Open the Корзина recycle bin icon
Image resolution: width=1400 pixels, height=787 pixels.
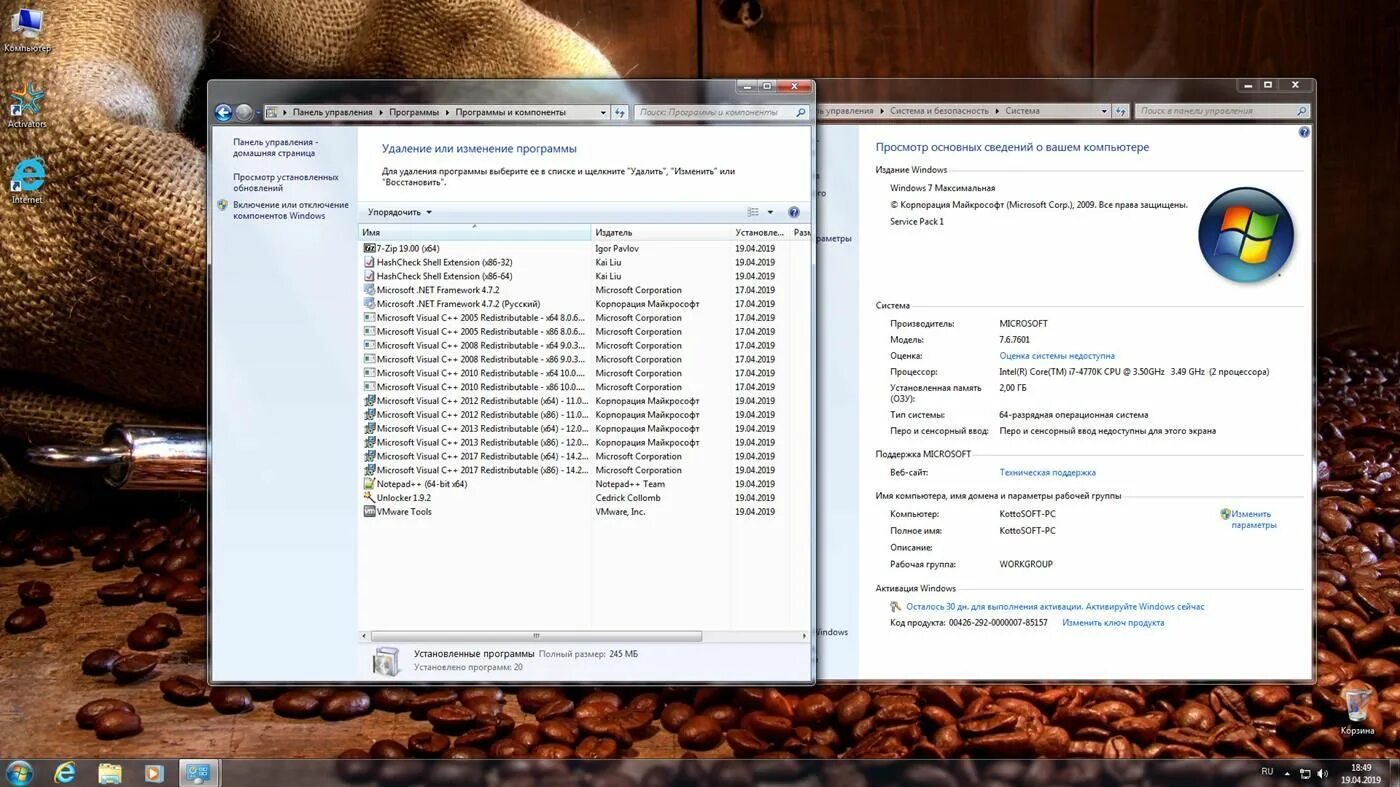1357,711
